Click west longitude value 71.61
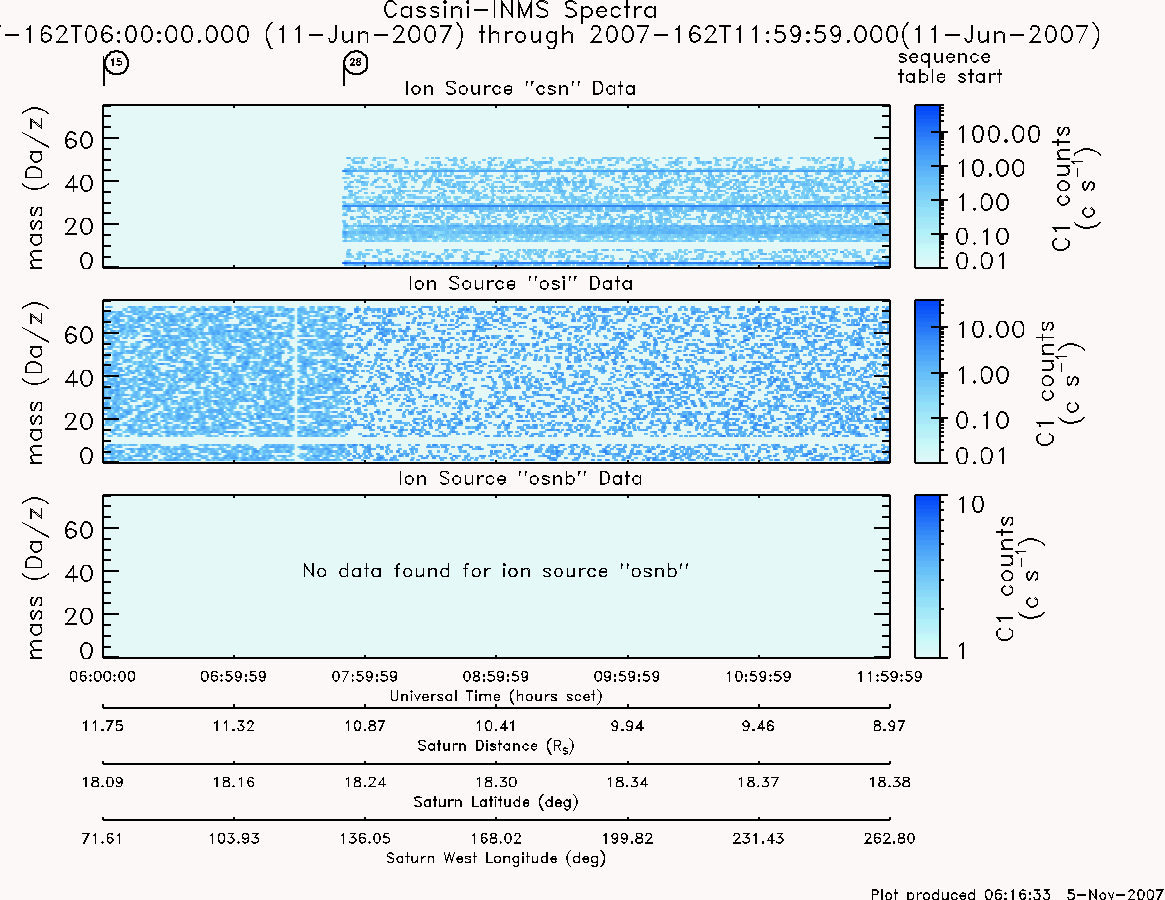 point(103,839)
